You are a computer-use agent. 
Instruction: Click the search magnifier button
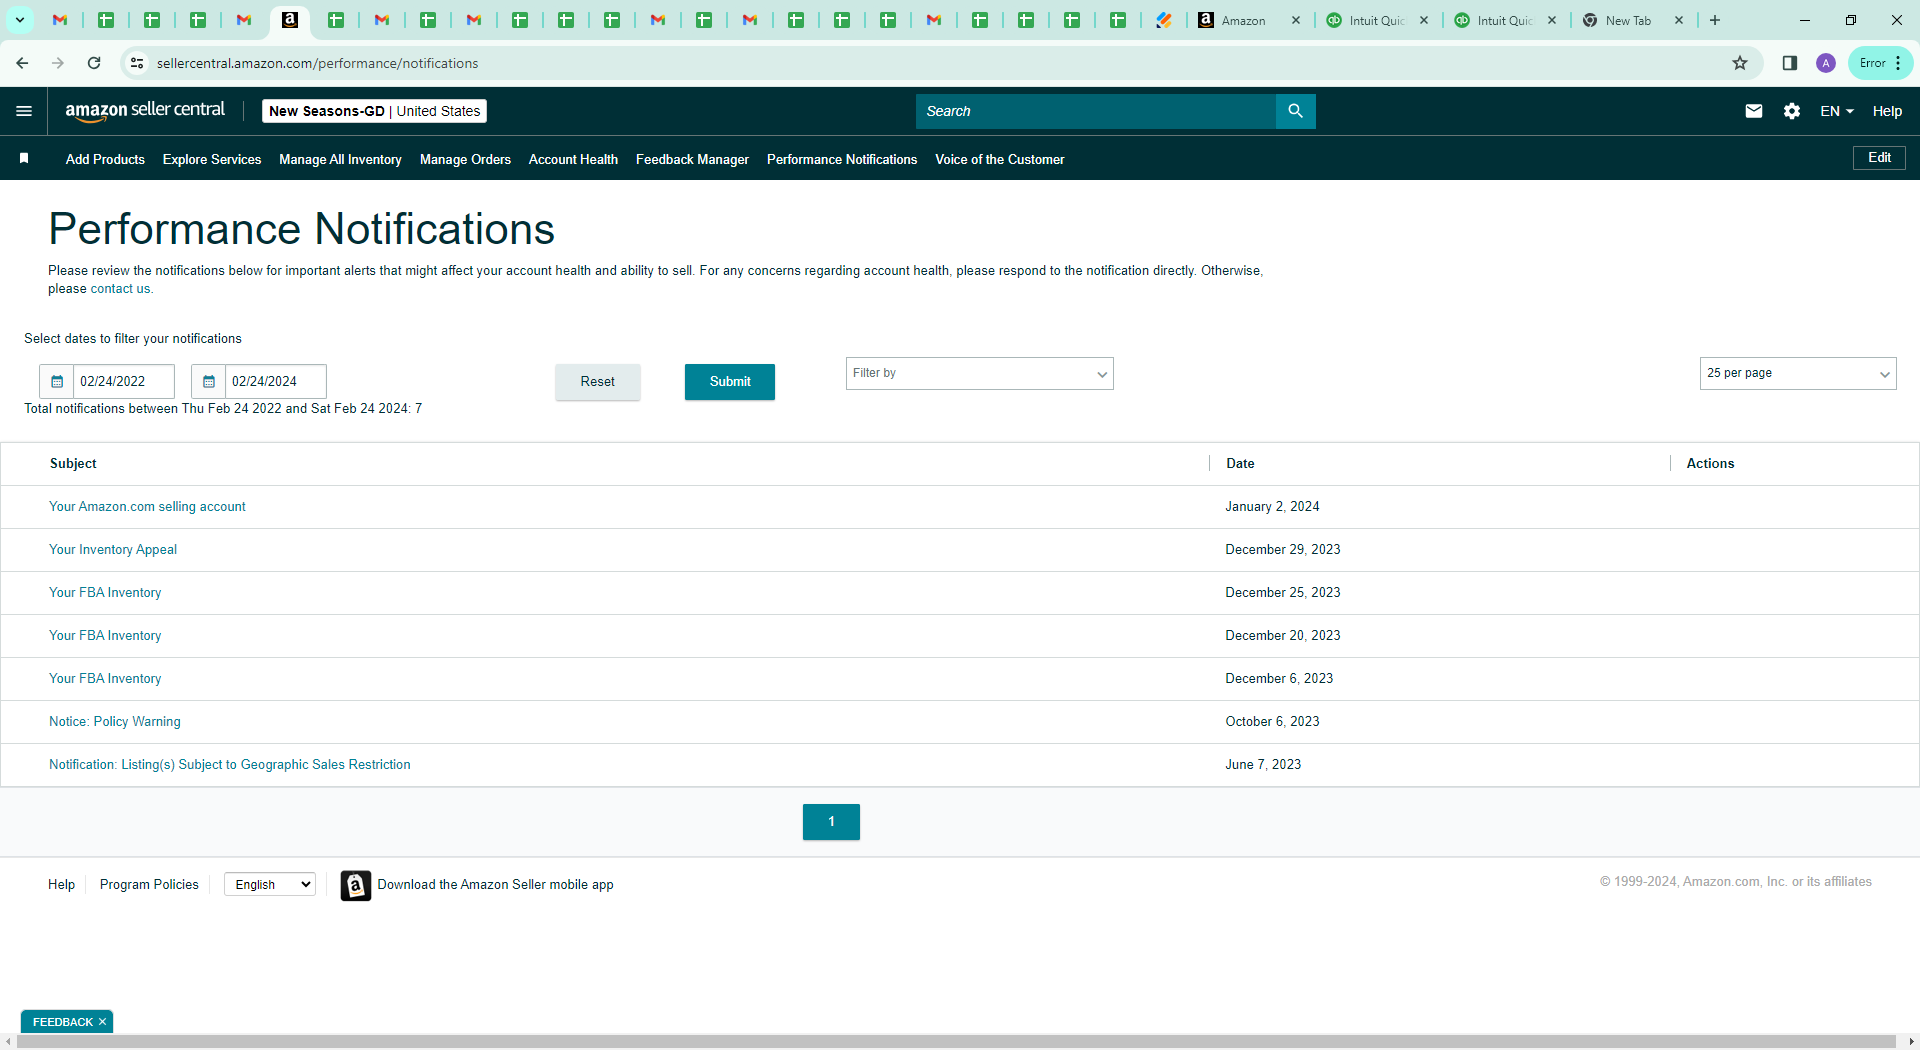(x=1295, y=111)
